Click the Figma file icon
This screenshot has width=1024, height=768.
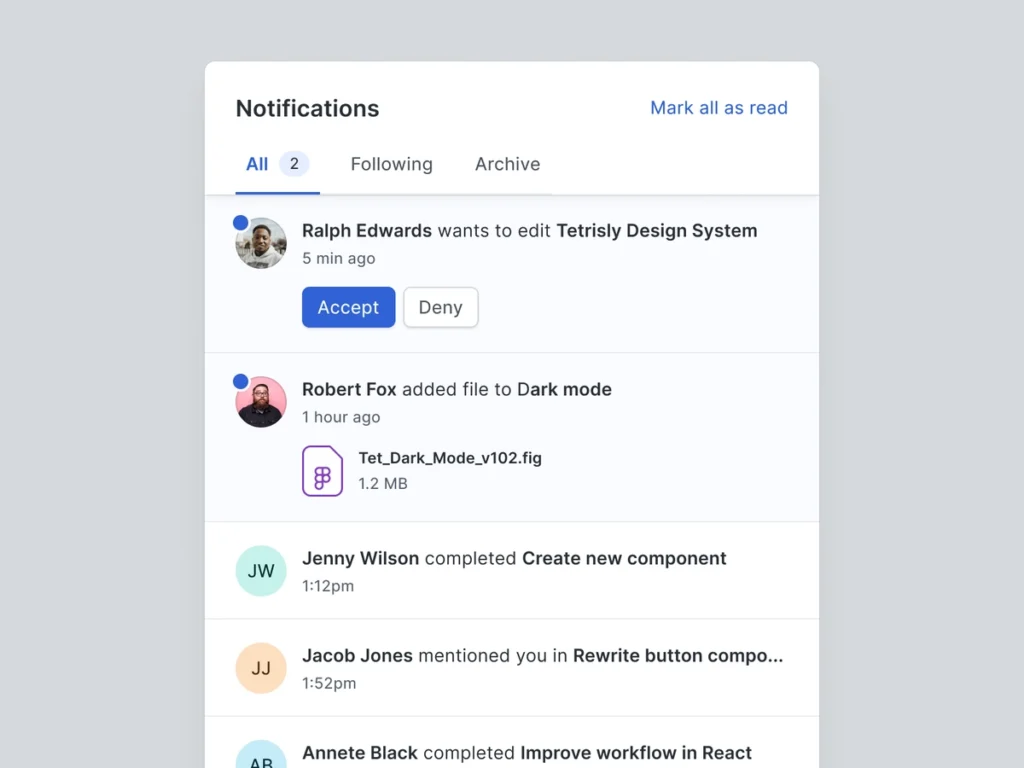(x=322, y=471)
